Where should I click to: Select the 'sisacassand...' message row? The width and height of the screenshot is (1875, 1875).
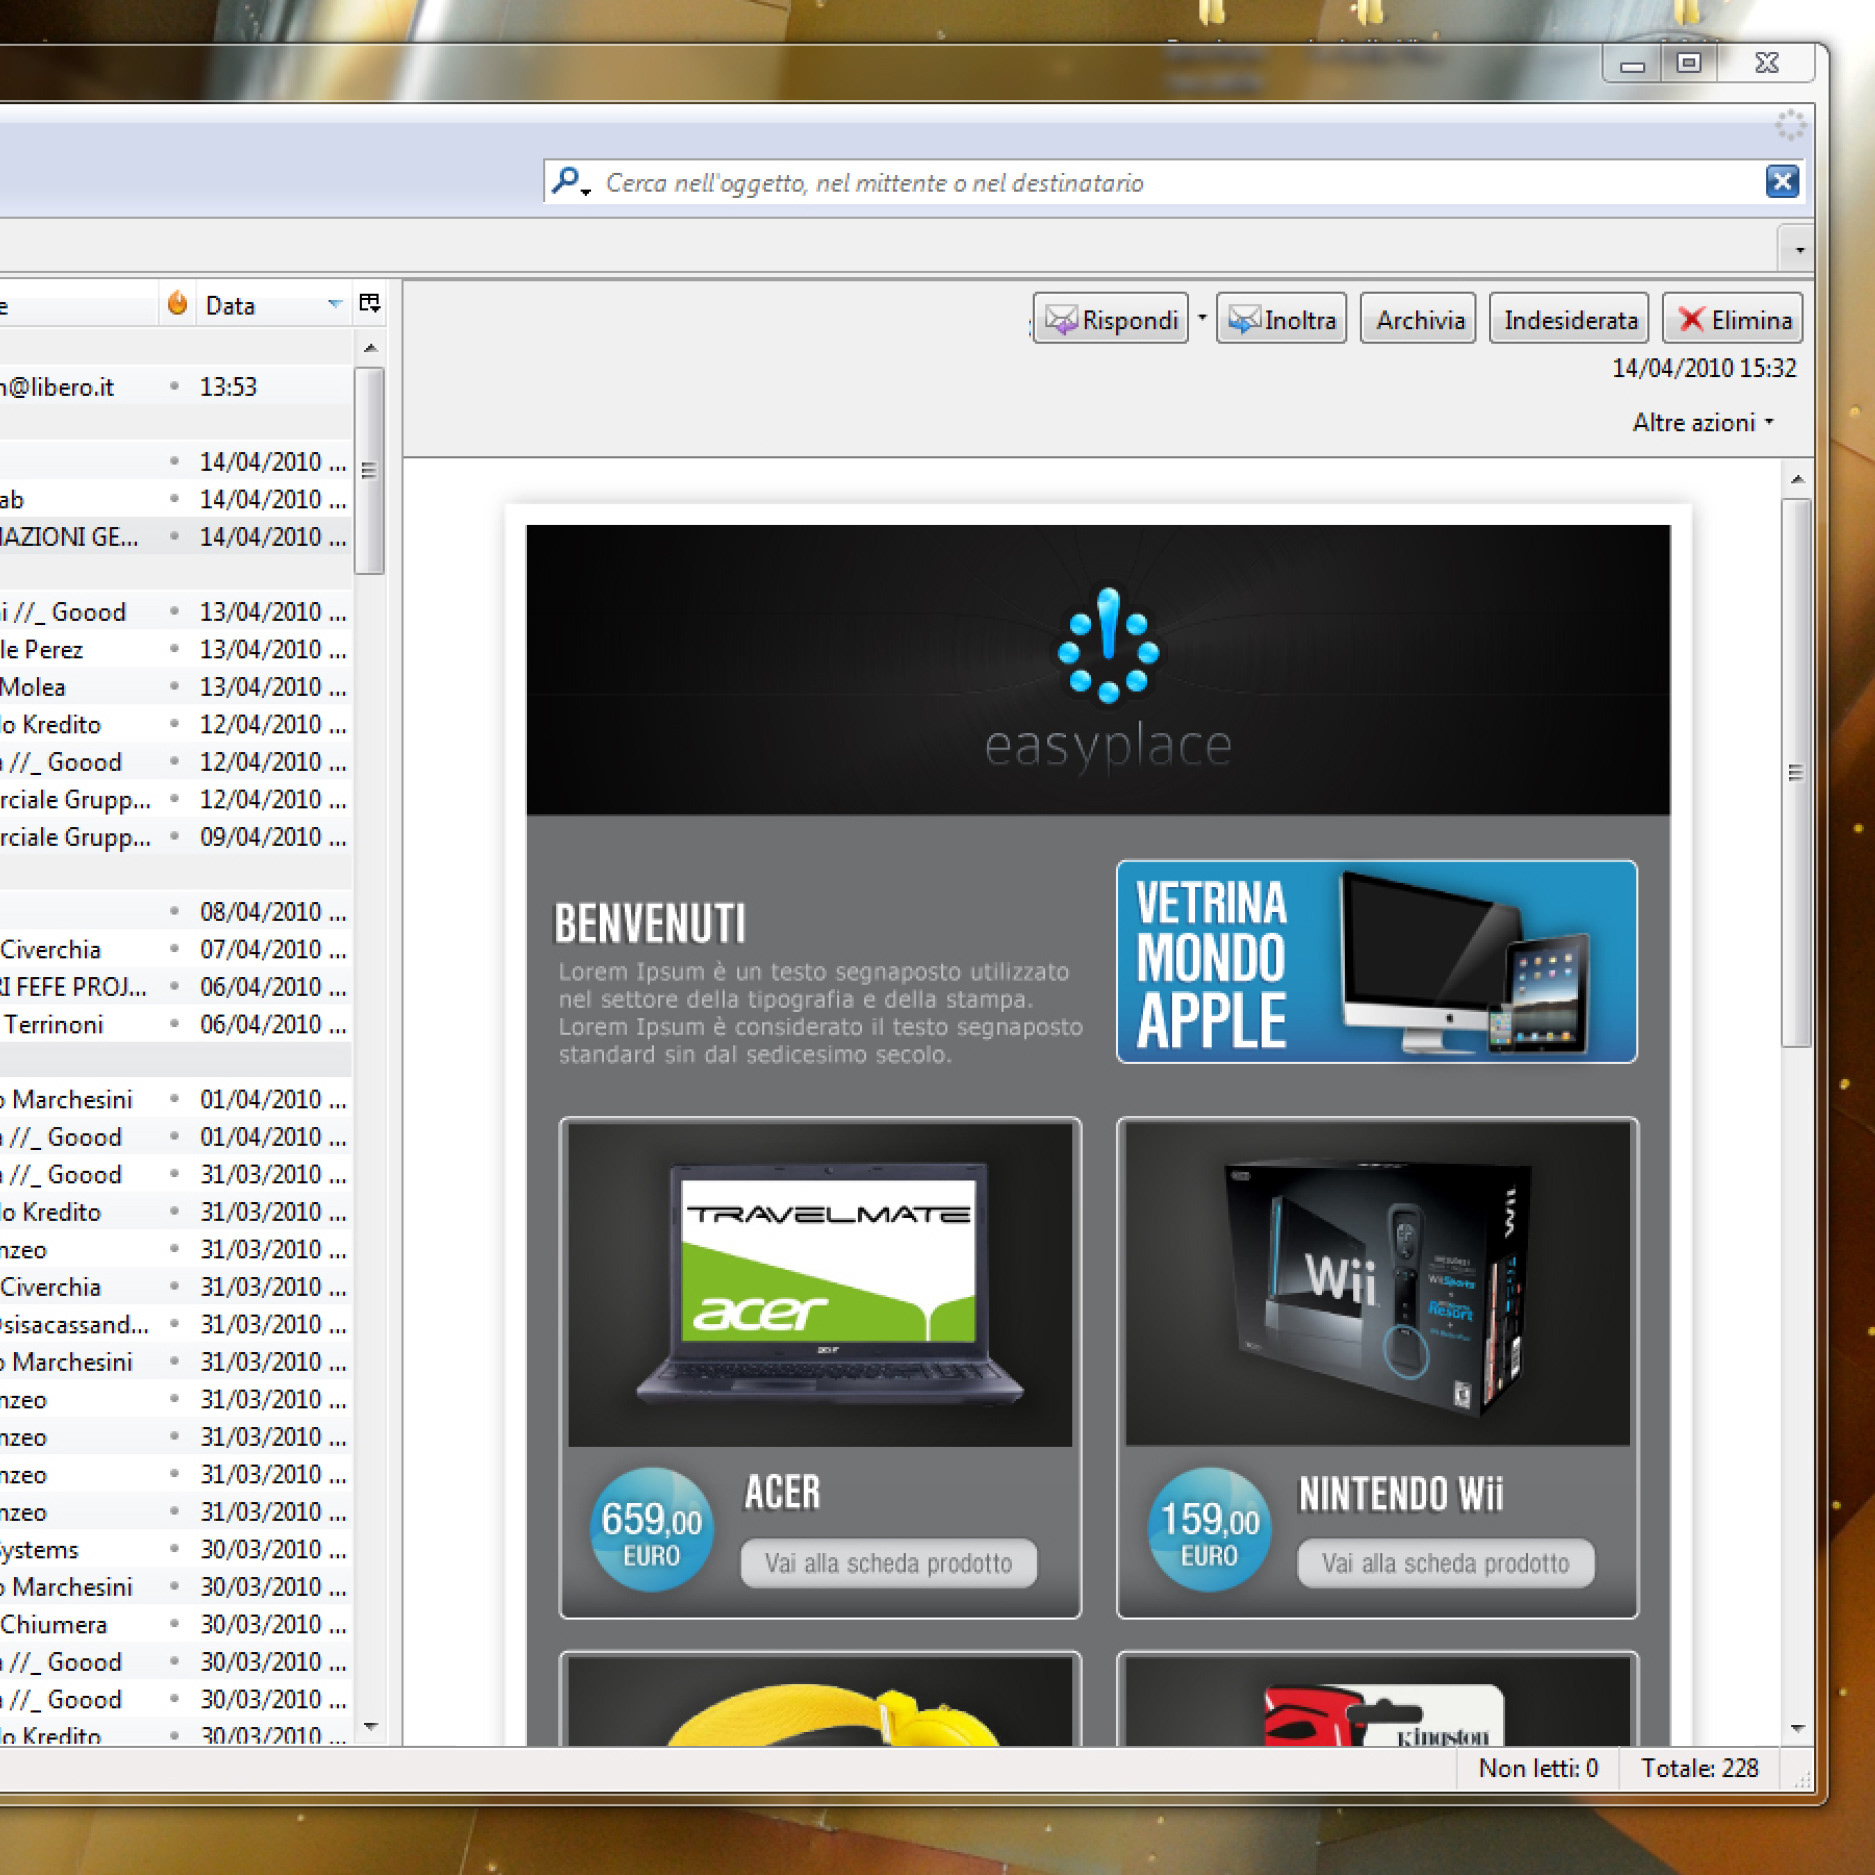(x=175, y=1324)
